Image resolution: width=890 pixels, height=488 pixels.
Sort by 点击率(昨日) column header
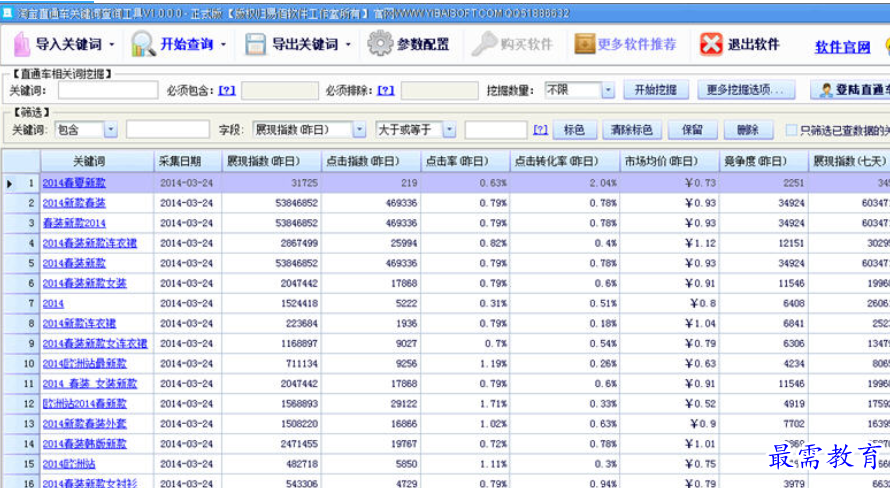tap(465, 162)
